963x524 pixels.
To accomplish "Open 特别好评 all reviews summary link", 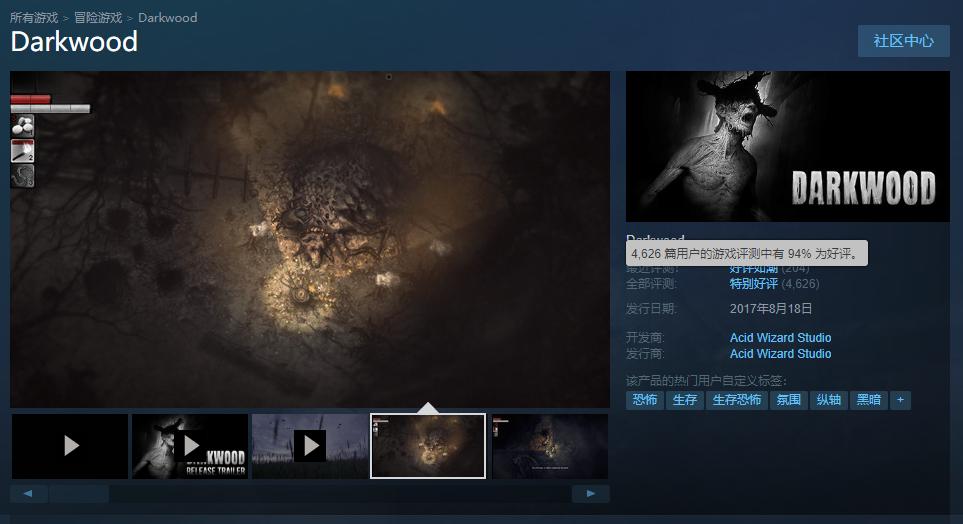I will (754, 284).
